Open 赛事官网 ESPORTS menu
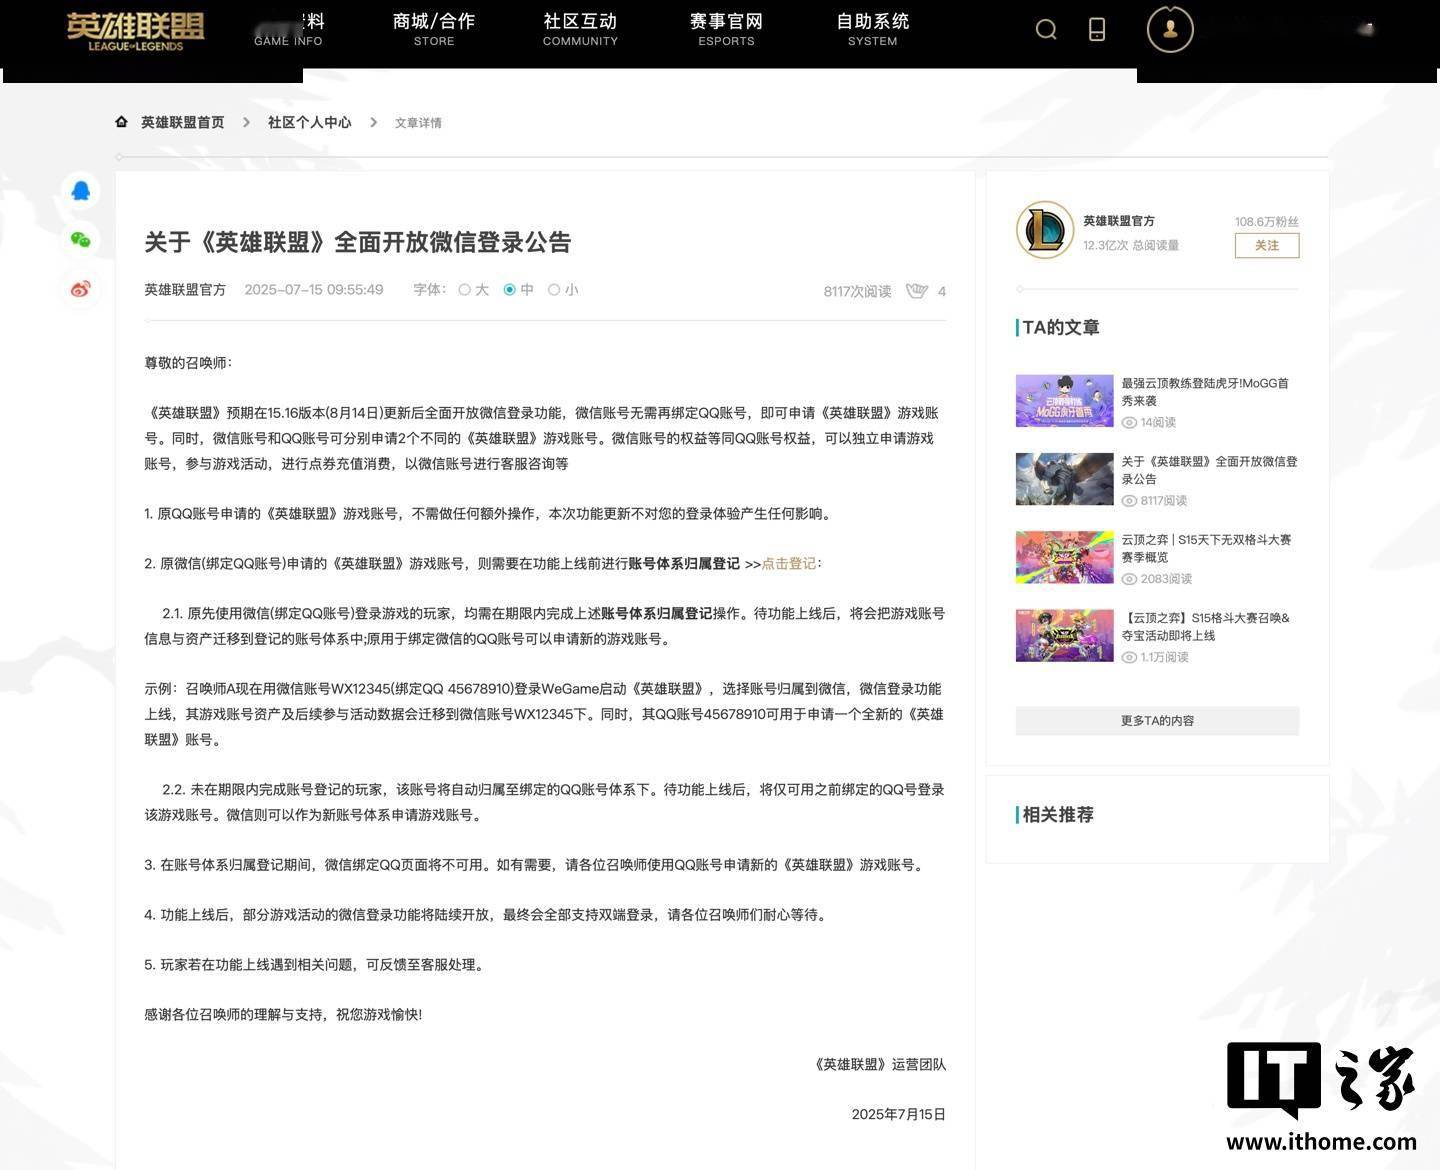The width and height of the screenshot is (1440, 1170). 726,29
